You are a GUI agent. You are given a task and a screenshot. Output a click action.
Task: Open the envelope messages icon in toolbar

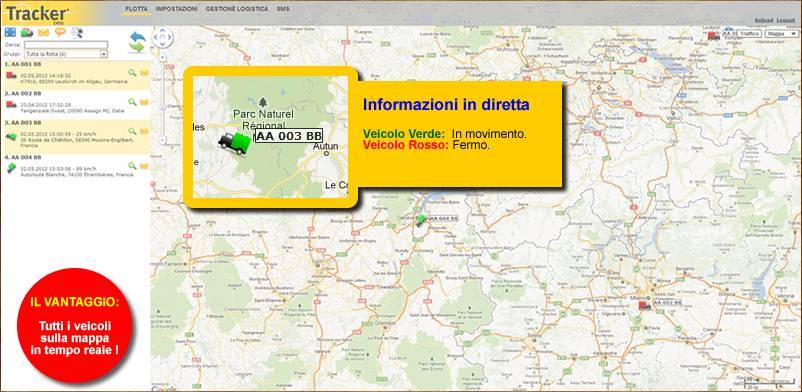pyautogui.click(x=43, y=33)
